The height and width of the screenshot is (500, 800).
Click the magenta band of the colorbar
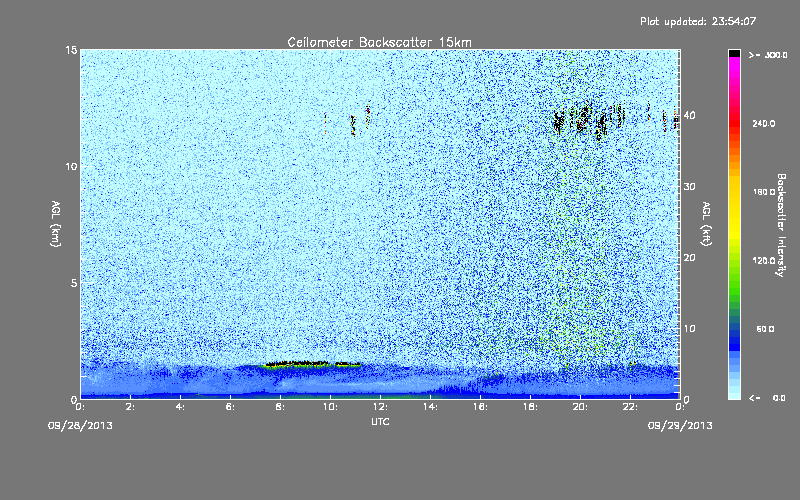tap(734, 69)
